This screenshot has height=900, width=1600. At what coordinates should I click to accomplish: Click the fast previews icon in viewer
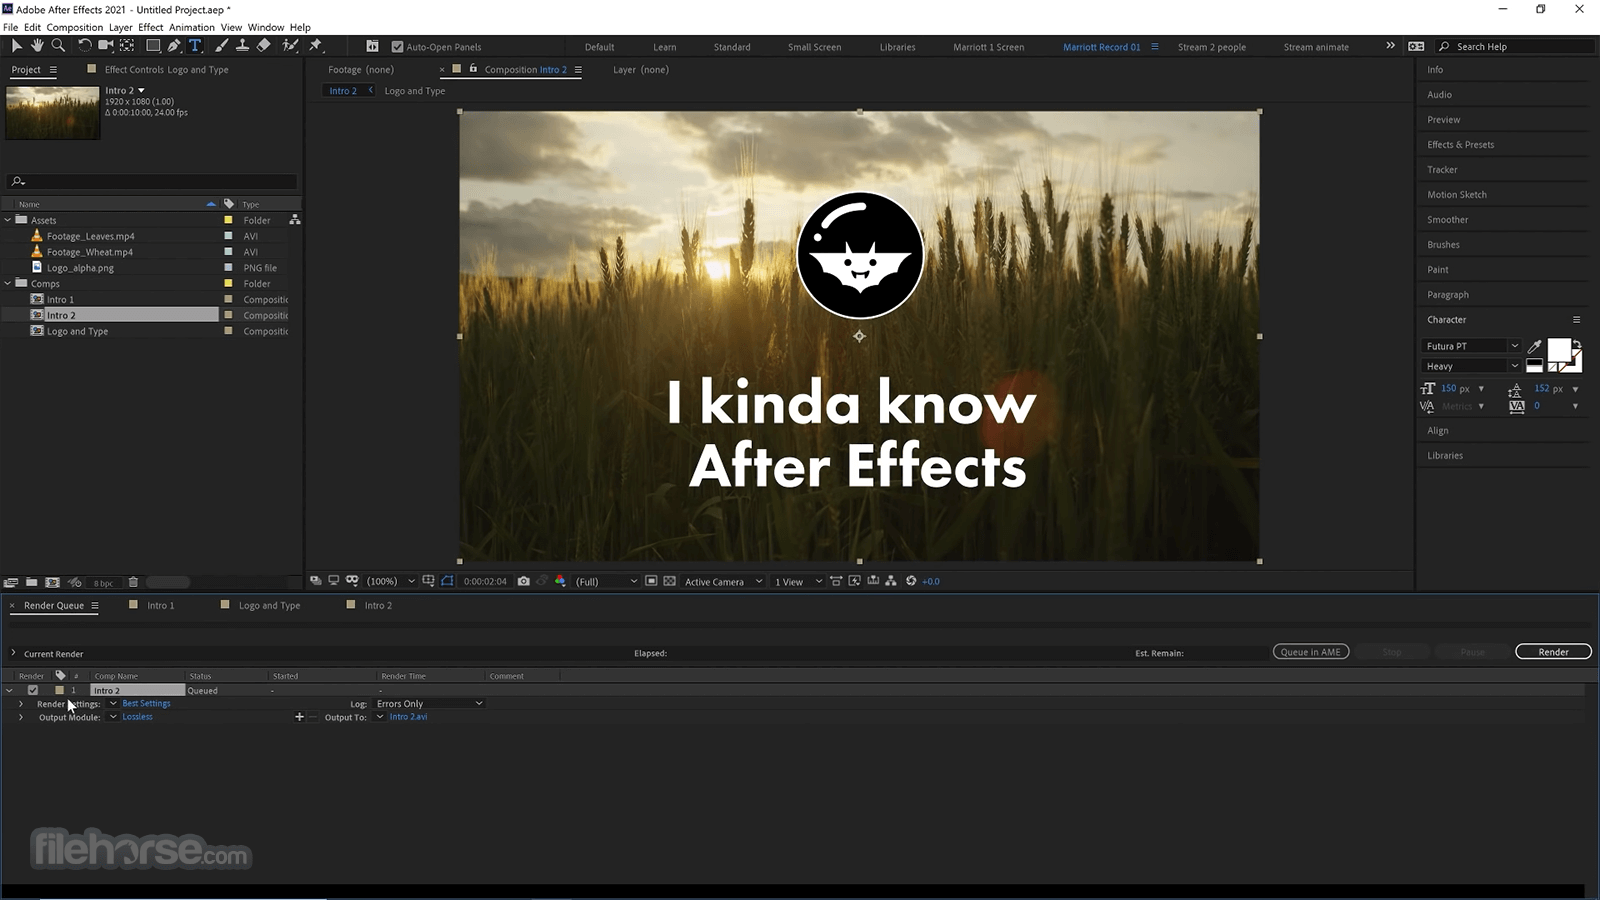click(855, 581)
